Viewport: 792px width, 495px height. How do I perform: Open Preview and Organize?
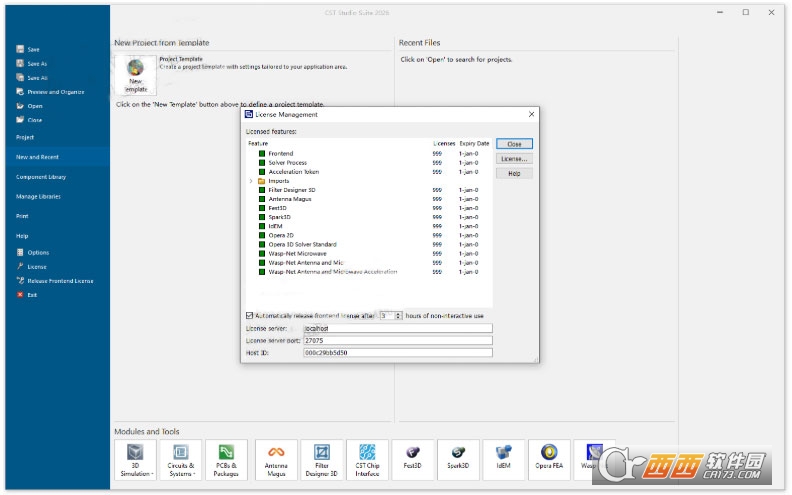(x=50, y=92)
